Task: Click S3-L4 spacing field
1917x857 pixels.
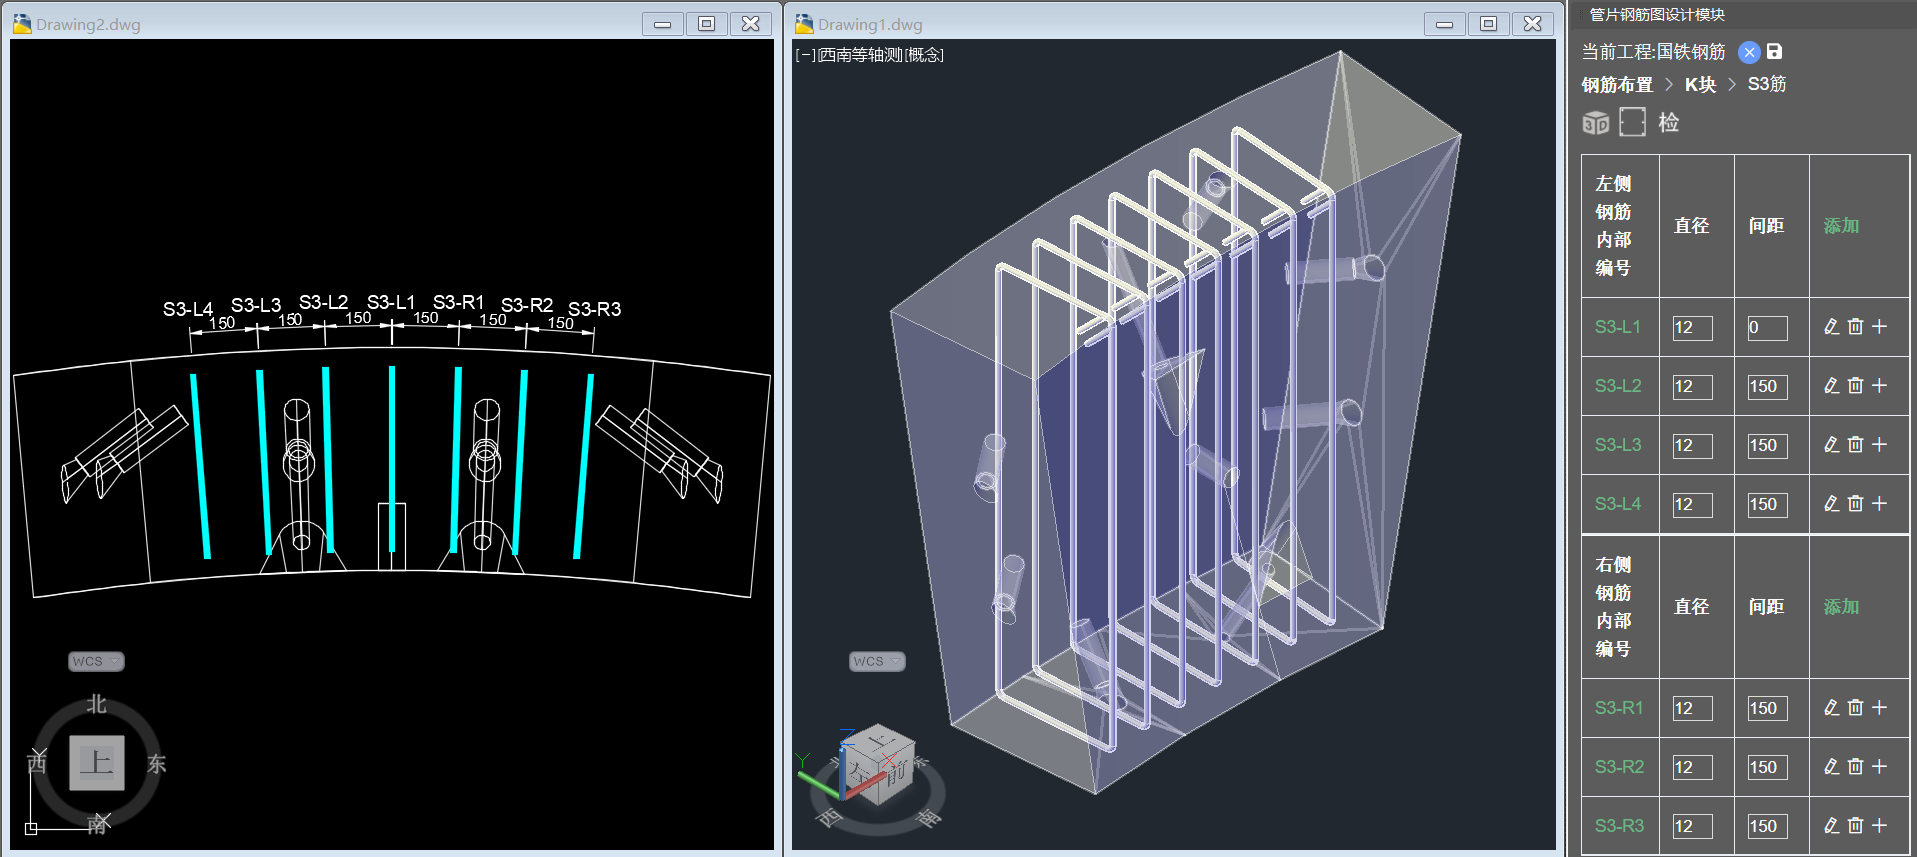Action: click(x=1767, y=505)
